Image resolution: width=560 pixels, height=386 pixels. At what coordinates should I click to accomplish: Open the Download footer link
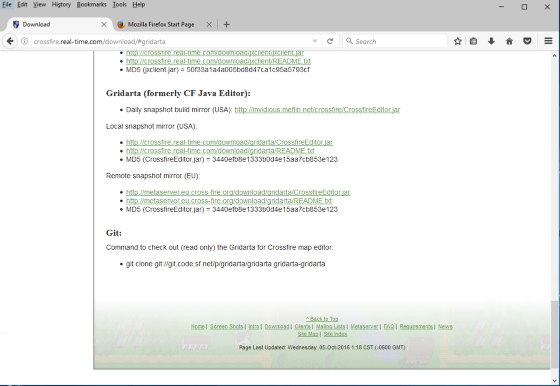pyautogui.click(x=277, y=326)
